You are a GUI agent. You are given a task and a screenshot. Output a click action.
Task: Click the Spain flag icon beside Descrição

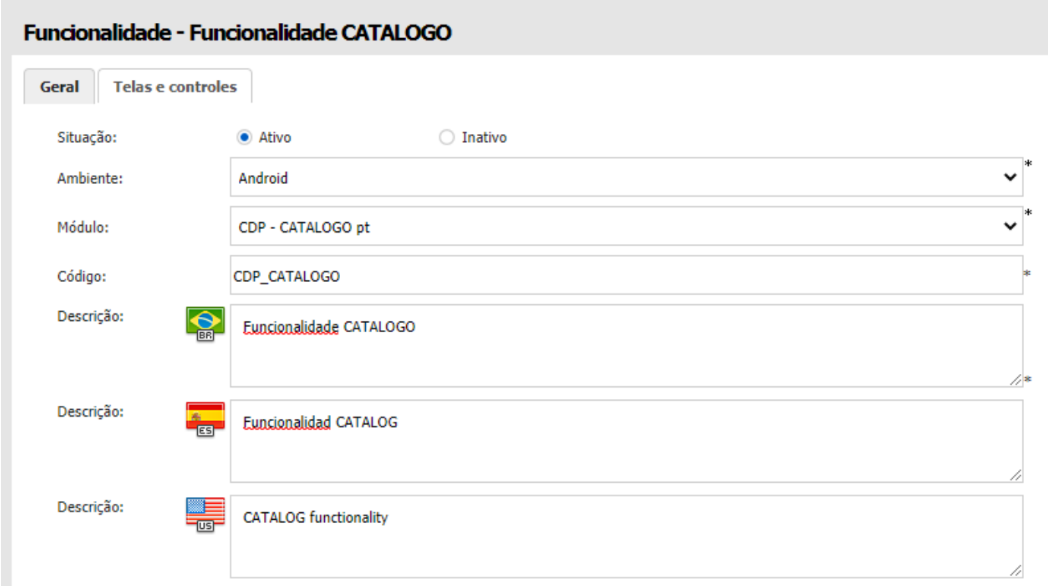pos(206,419)
